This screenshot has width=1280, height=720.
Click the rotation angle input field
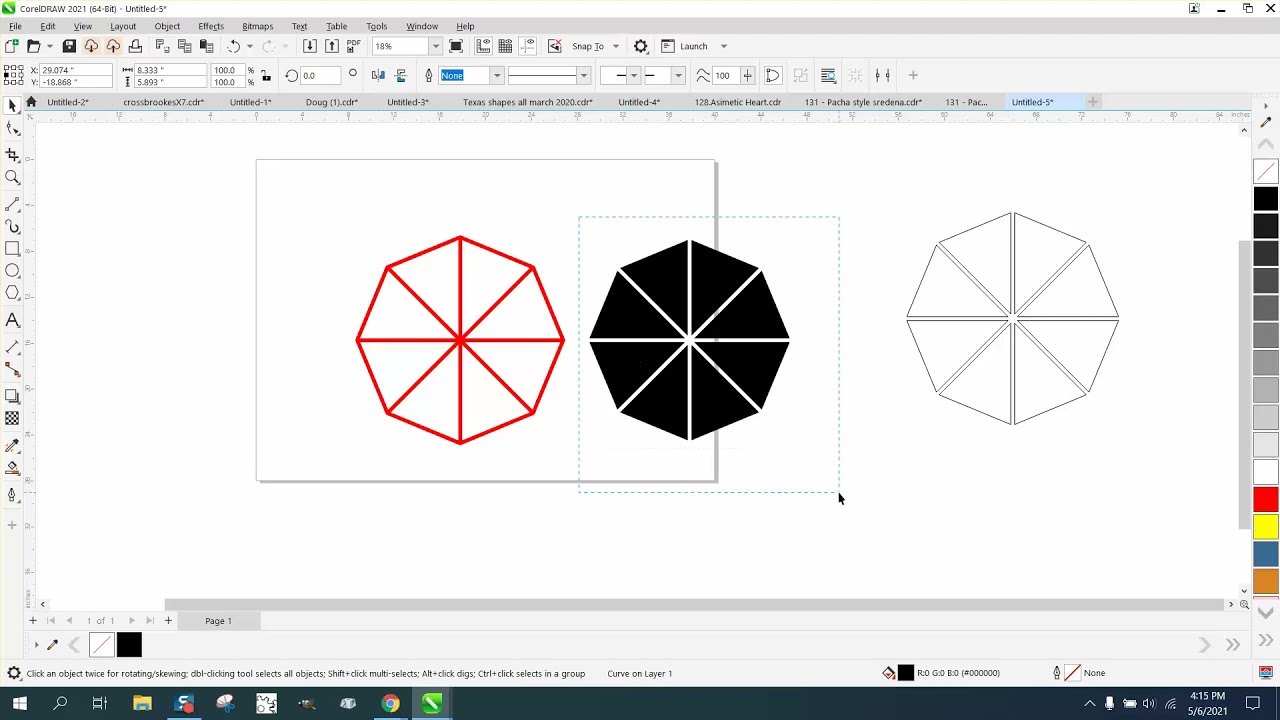click(x=321, y=75)
